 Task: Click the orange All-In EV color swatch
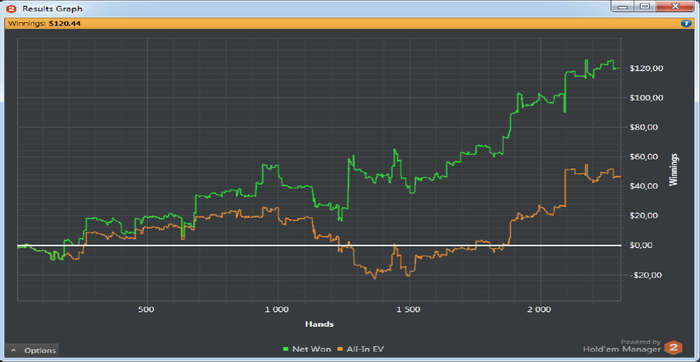point(341,350)
